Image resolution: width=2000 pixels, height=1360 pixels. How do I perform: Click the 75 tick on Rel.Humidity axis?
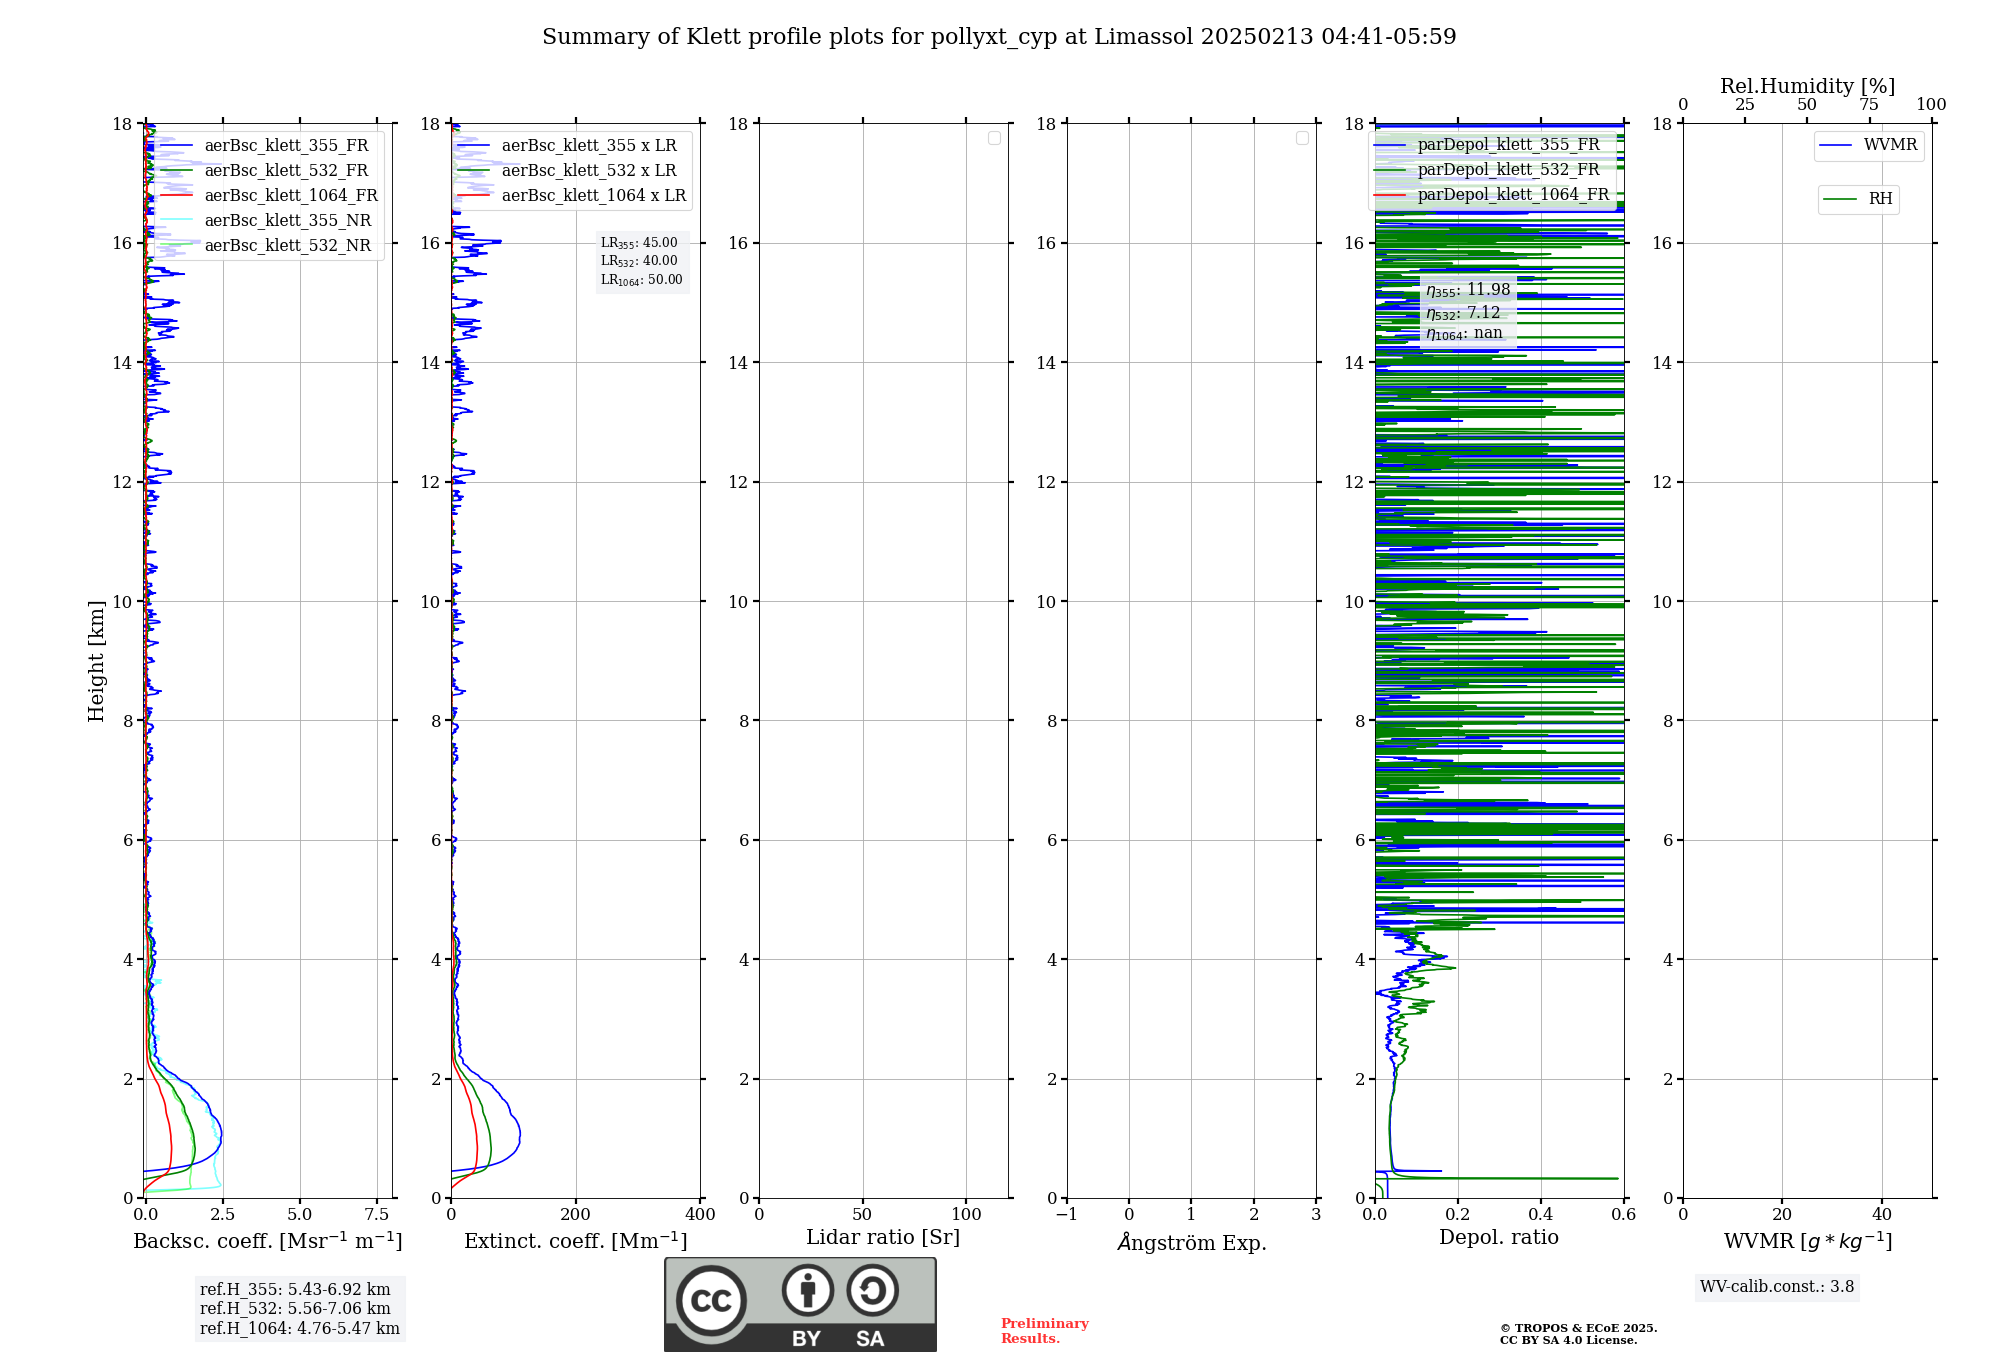1869,104
